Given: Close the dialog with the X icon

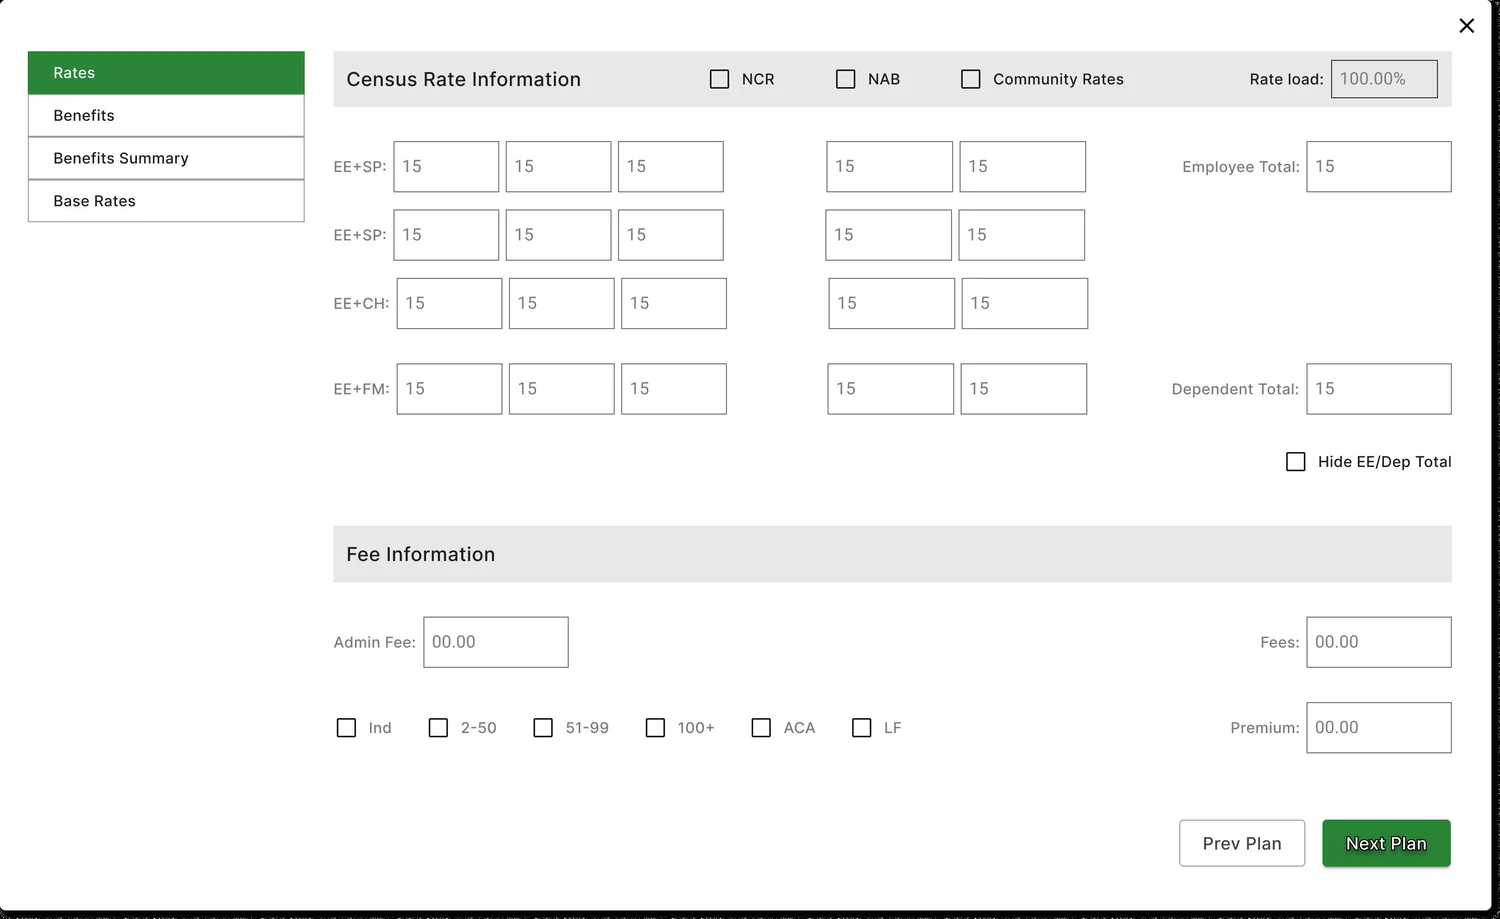Looking at the screenshot, I should pyautogui.click(x=1466, y=26).
